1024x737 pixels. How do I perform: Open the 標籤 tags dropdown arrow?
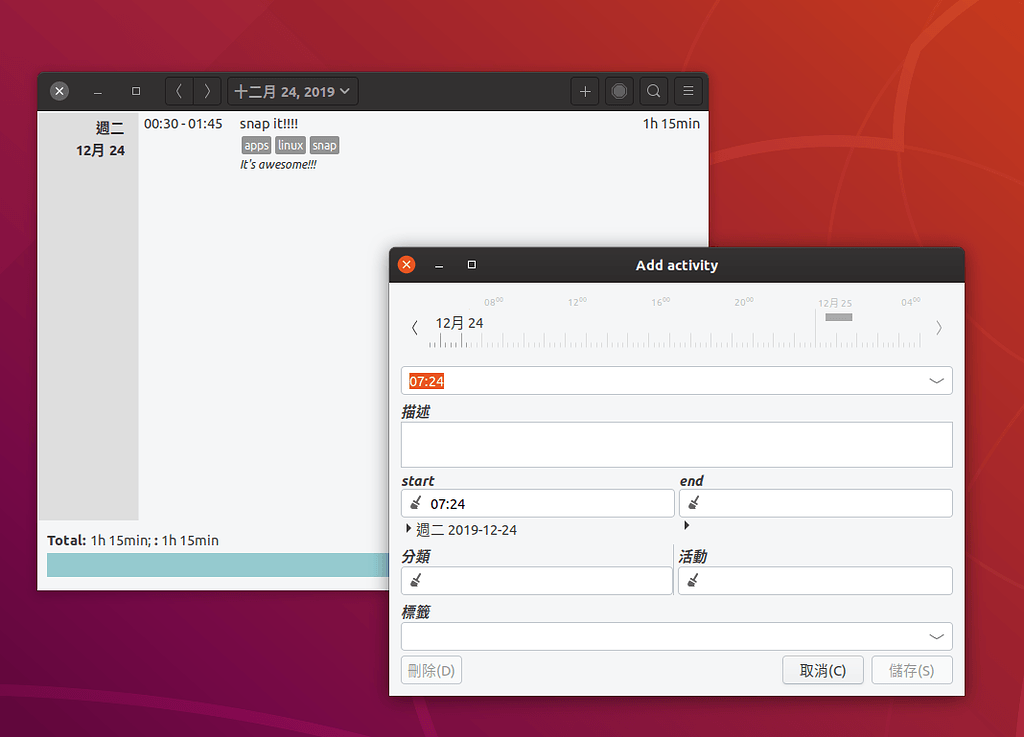[x=936, y=637]
